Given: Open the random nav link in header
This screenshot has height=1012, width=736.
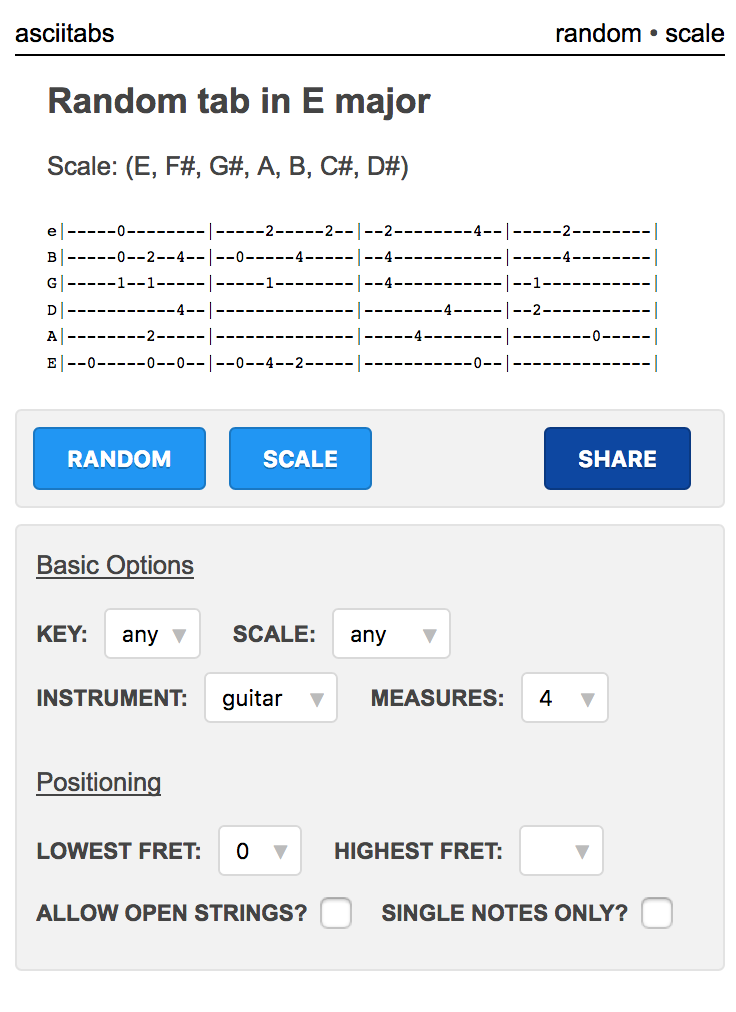Looking at the screenshot, I should click(598, 34).
